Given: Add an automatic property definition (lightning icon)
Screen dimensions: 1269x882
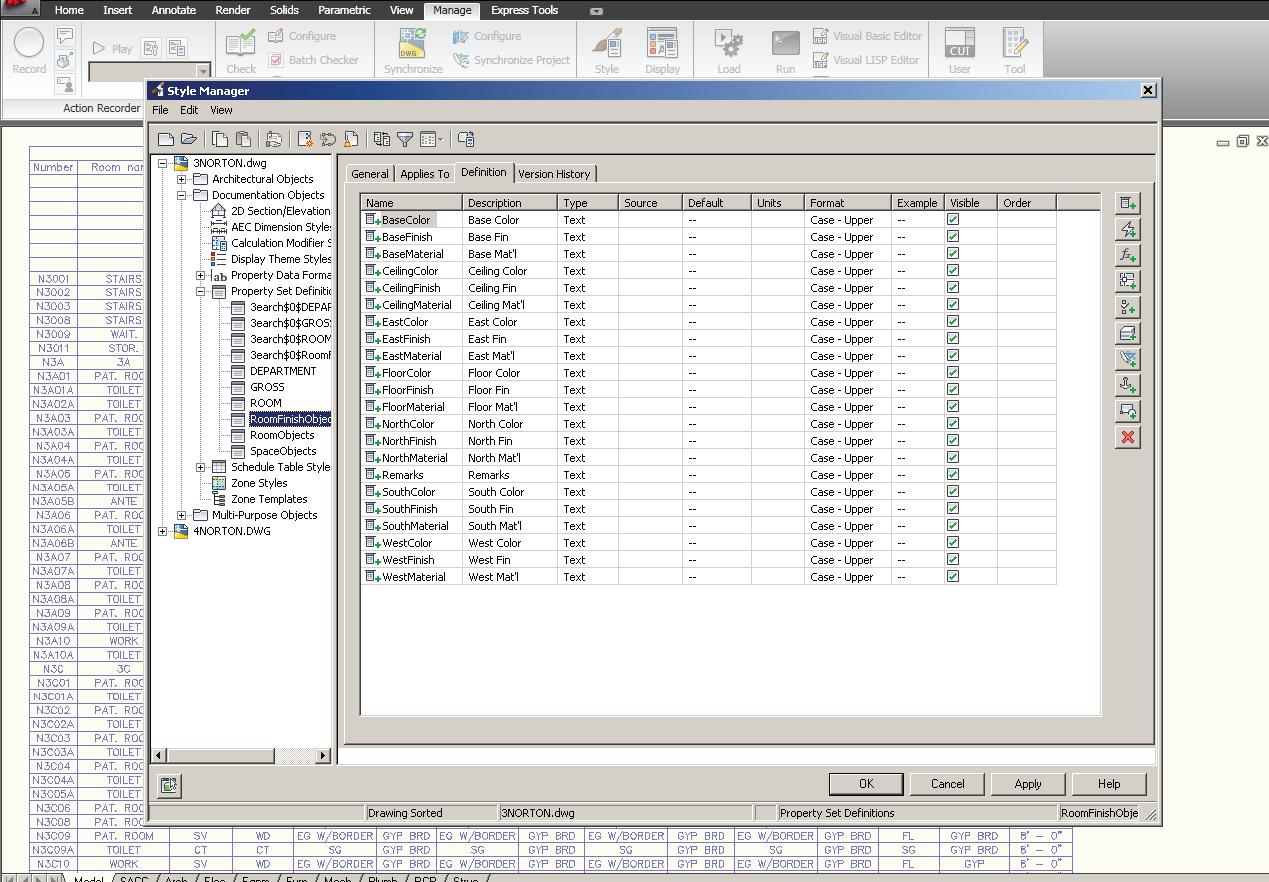Looking at the screenshot, I should 1128,229.
